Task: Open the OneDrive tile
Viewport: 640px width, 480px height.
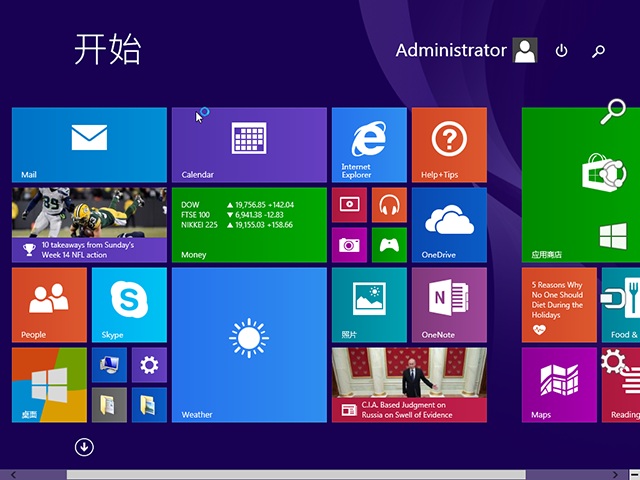Action: tap(449, 225)
